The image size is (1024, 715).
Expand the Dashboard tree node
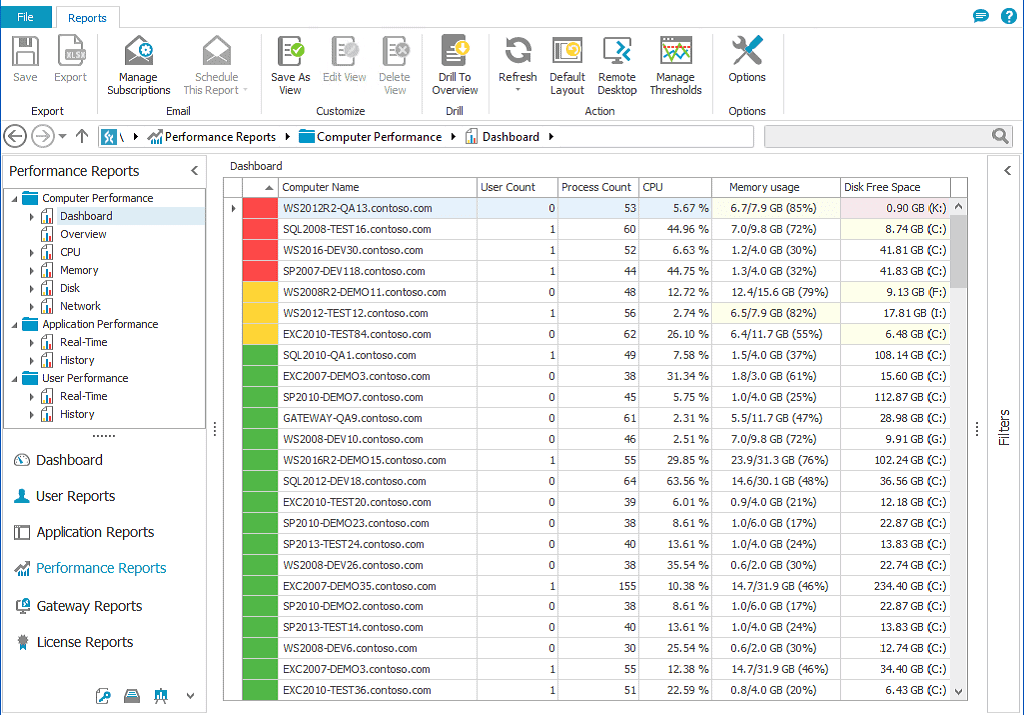pyautogui.click(x=31, y=217)
